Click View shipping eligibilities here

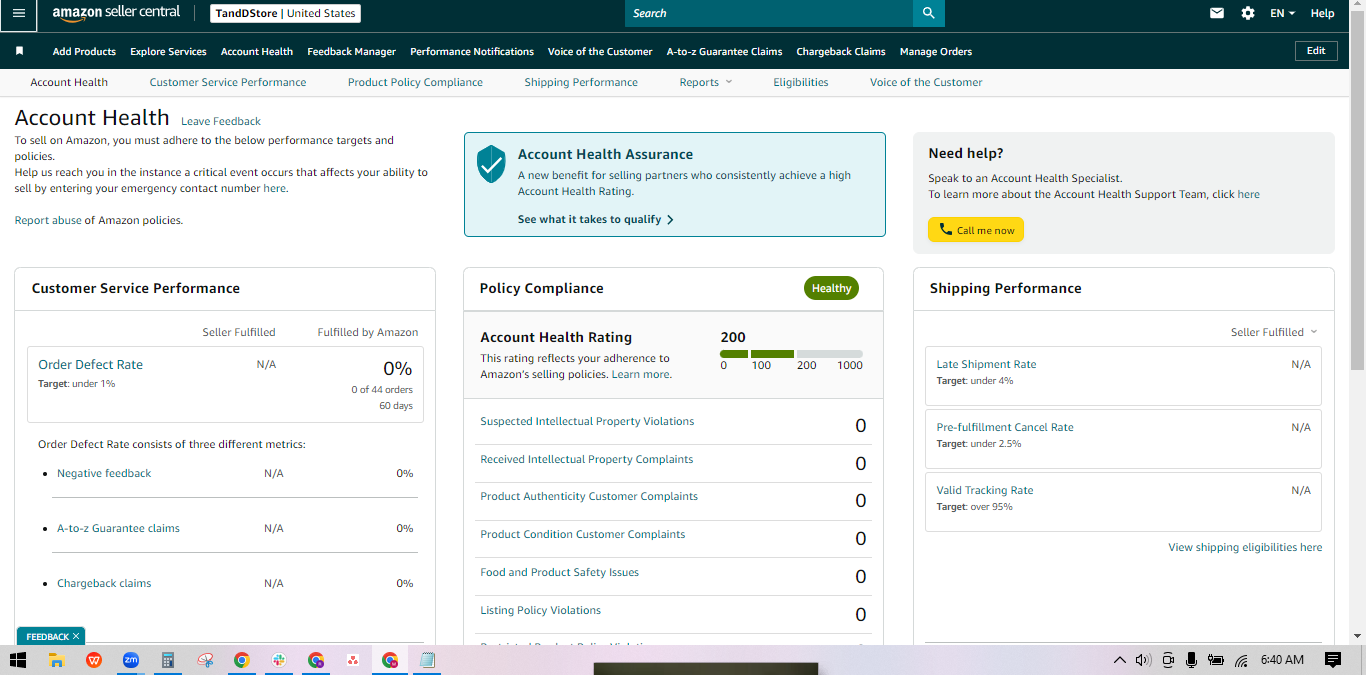point(1245,547)
